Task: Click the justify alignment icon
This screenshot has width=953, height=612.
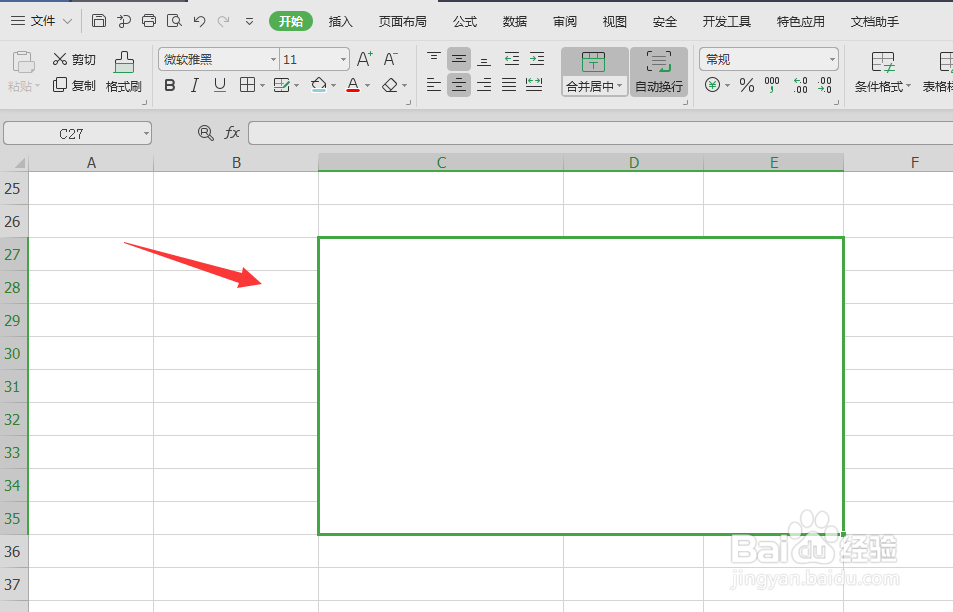Action: pyautogui.click(x=509, y=84)
